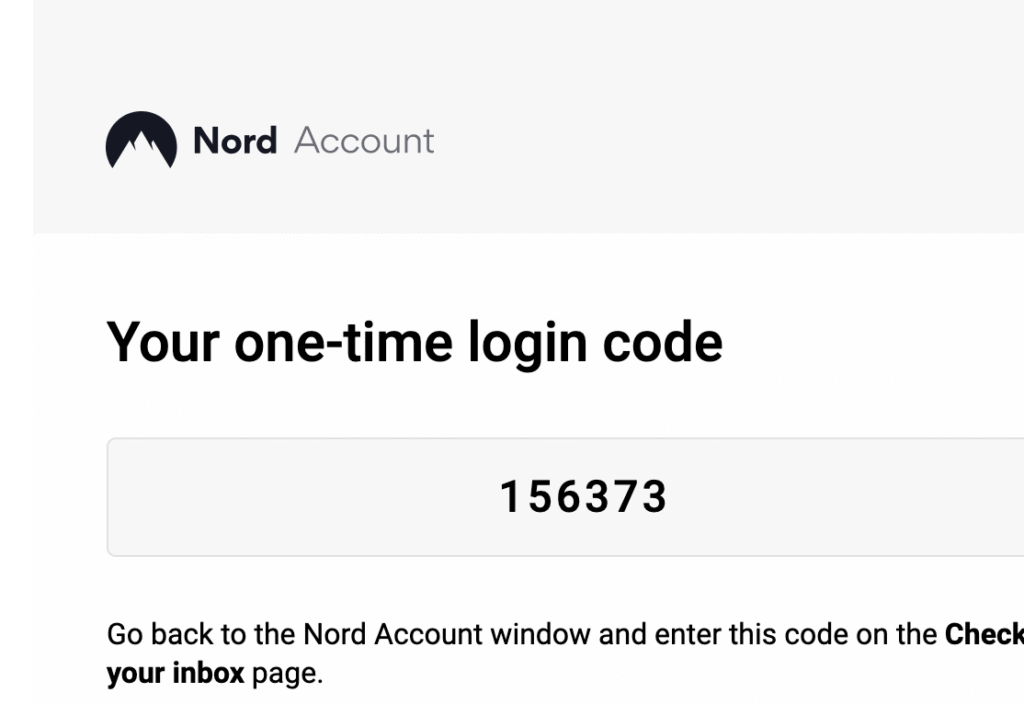The width and height of the screenshot is (1024, 704).
Task: Select the heading Your one-time login code
Action: [415, 343]
